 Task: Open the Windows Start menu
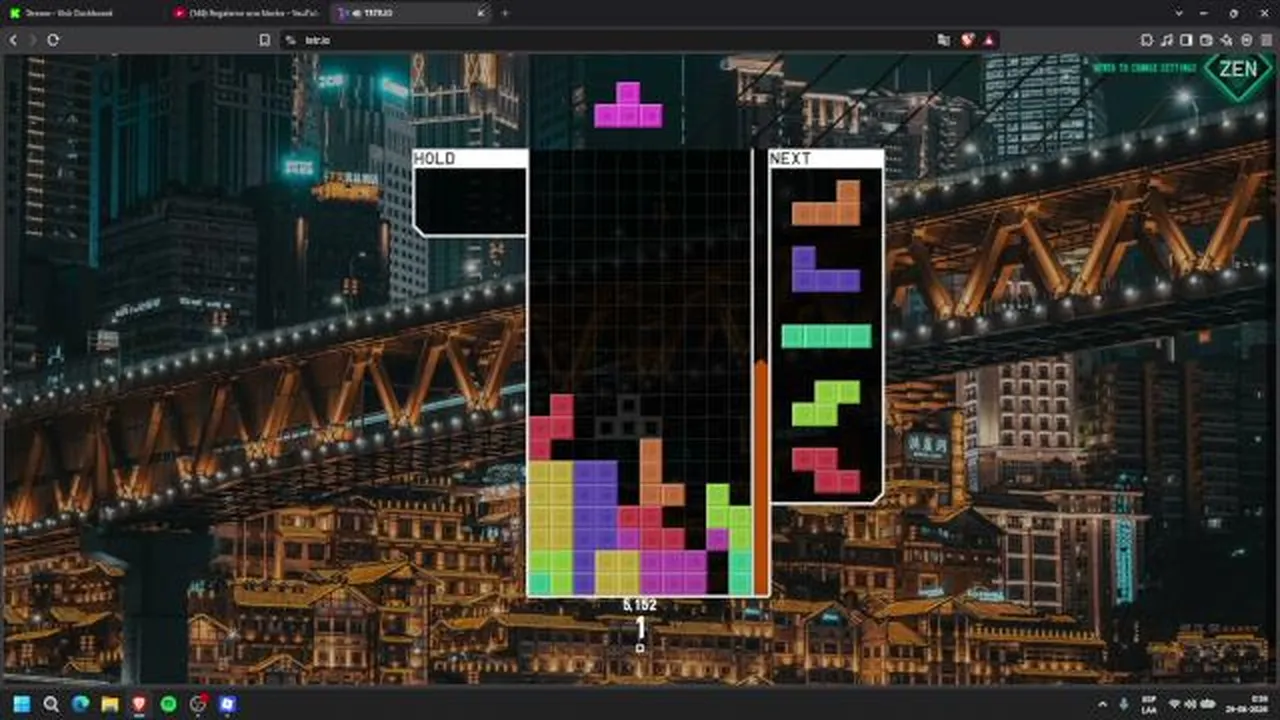[22, 704]
